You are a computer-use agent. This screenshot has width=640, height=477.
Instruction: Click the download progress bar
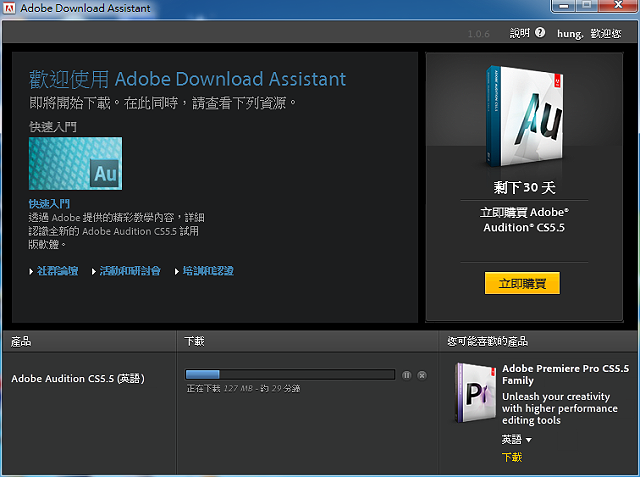coord(290,375)
